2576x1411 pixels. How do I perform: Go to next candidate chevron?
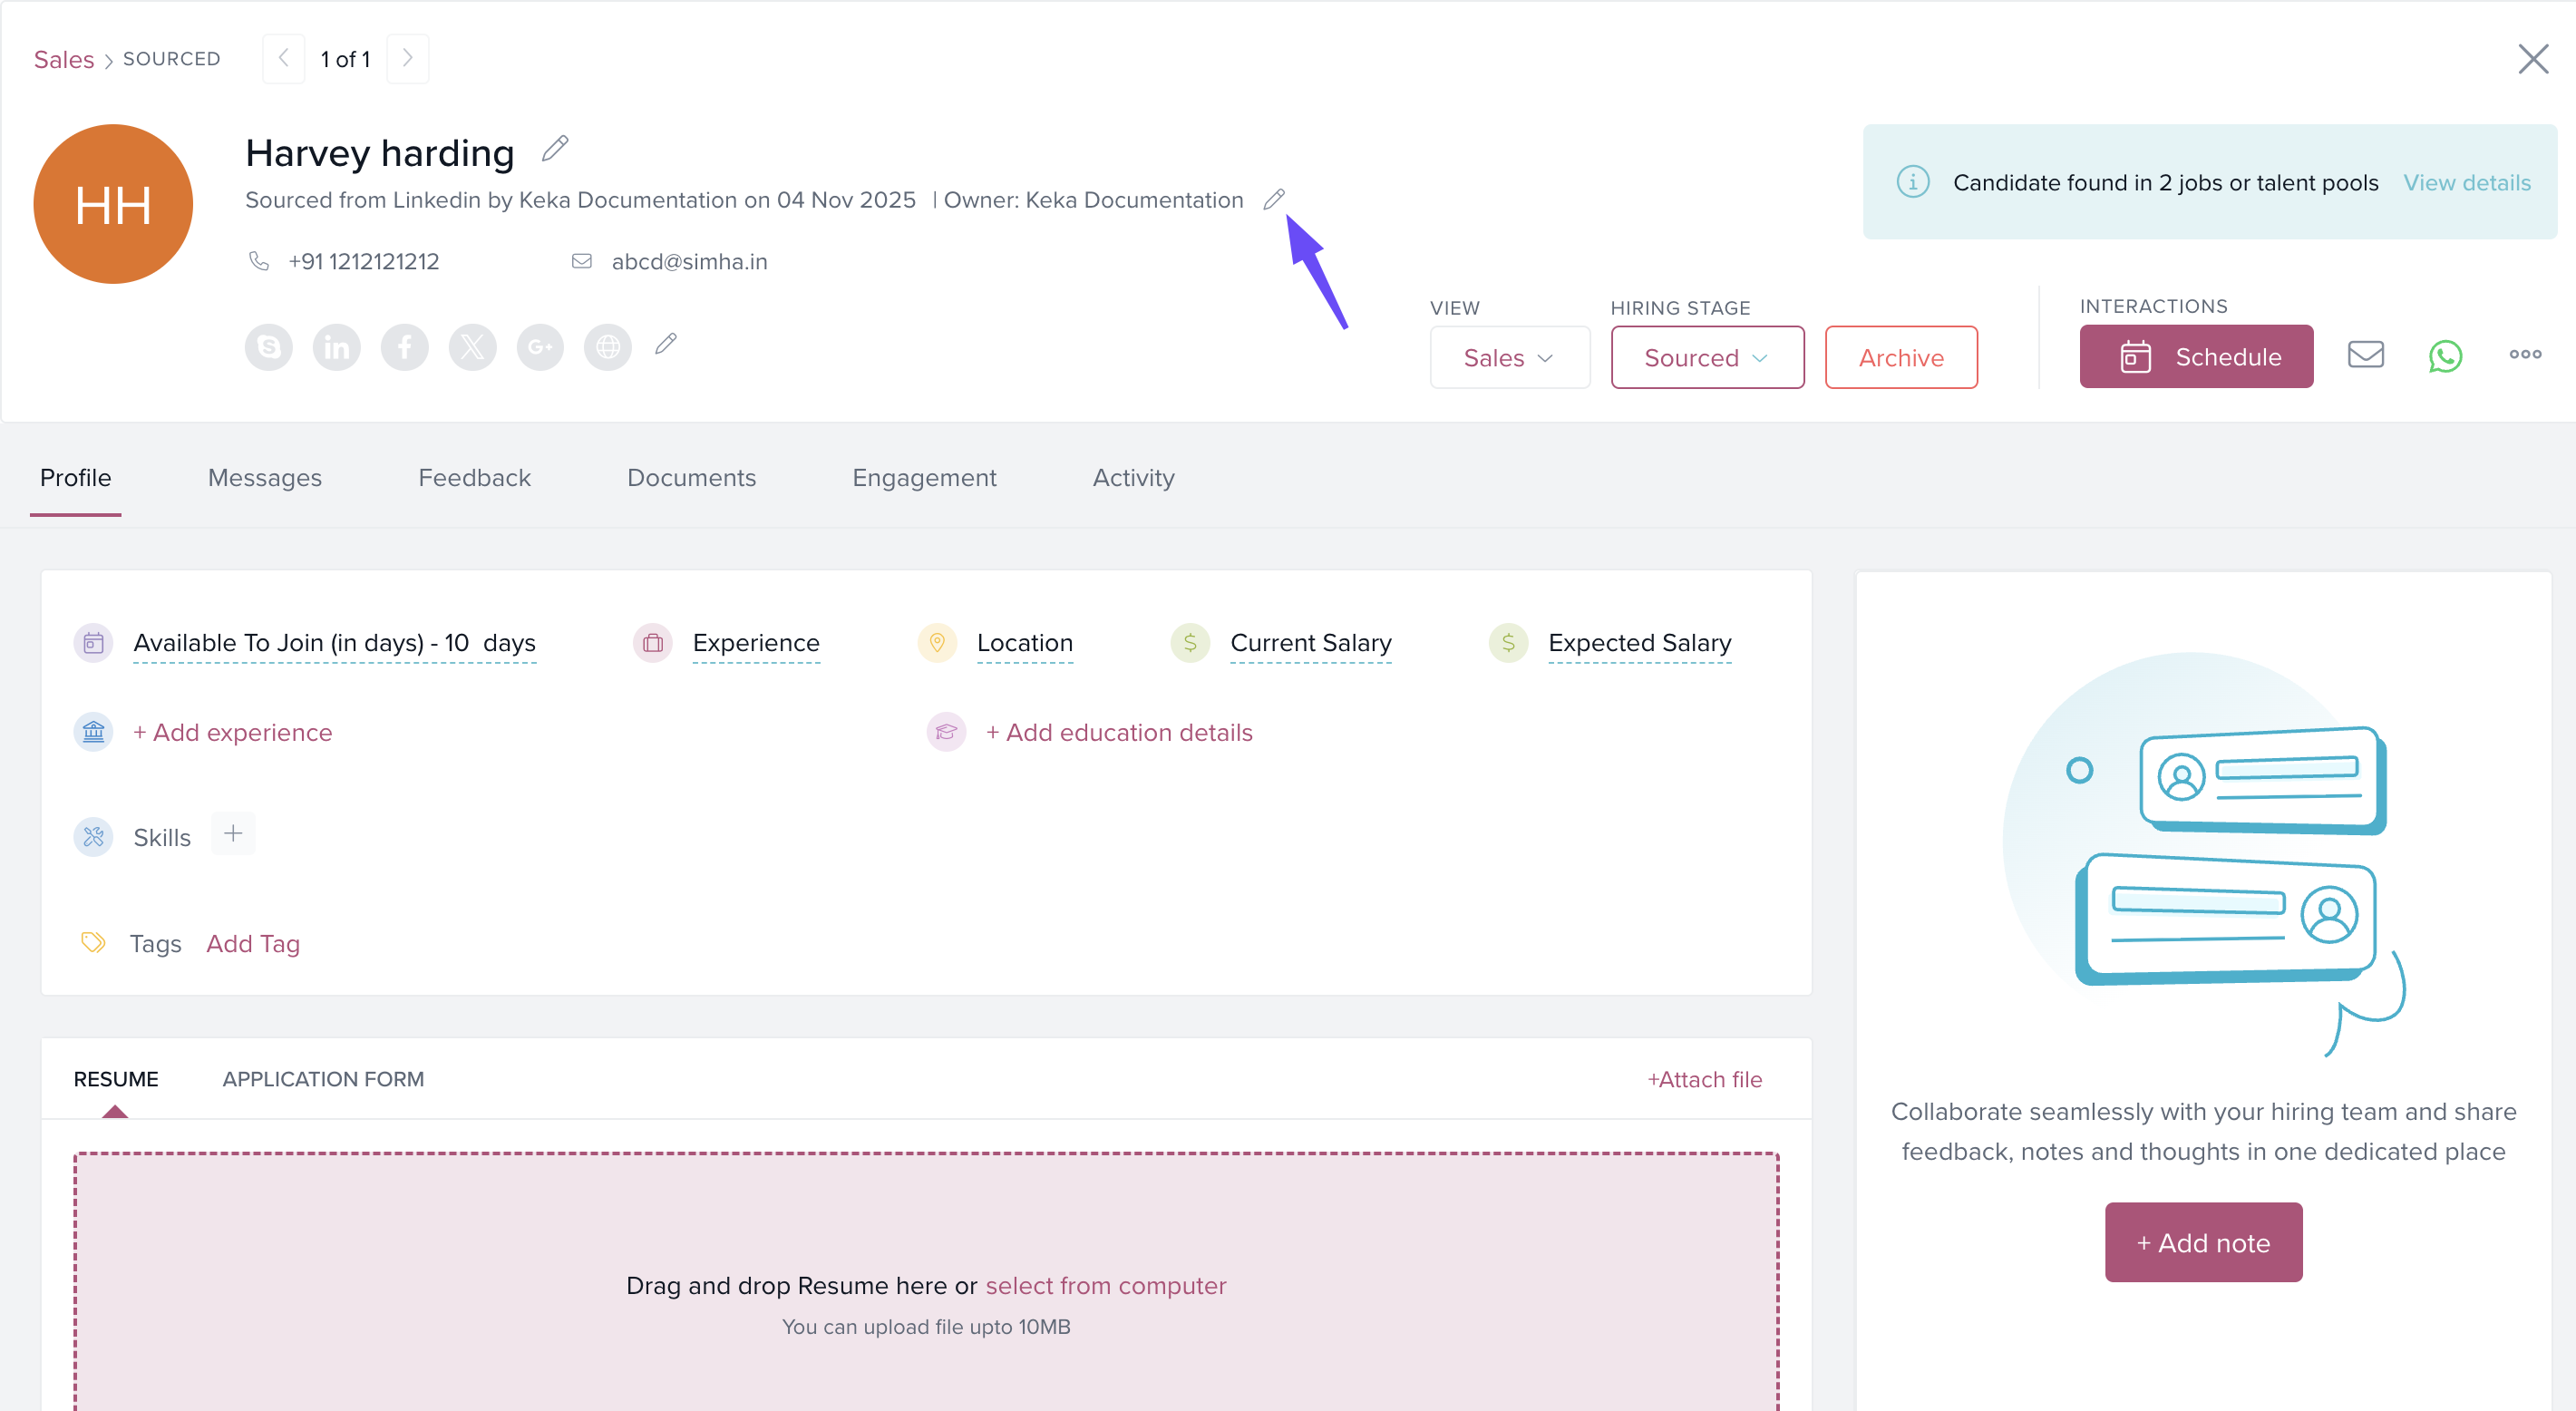(x=407, y=59)
